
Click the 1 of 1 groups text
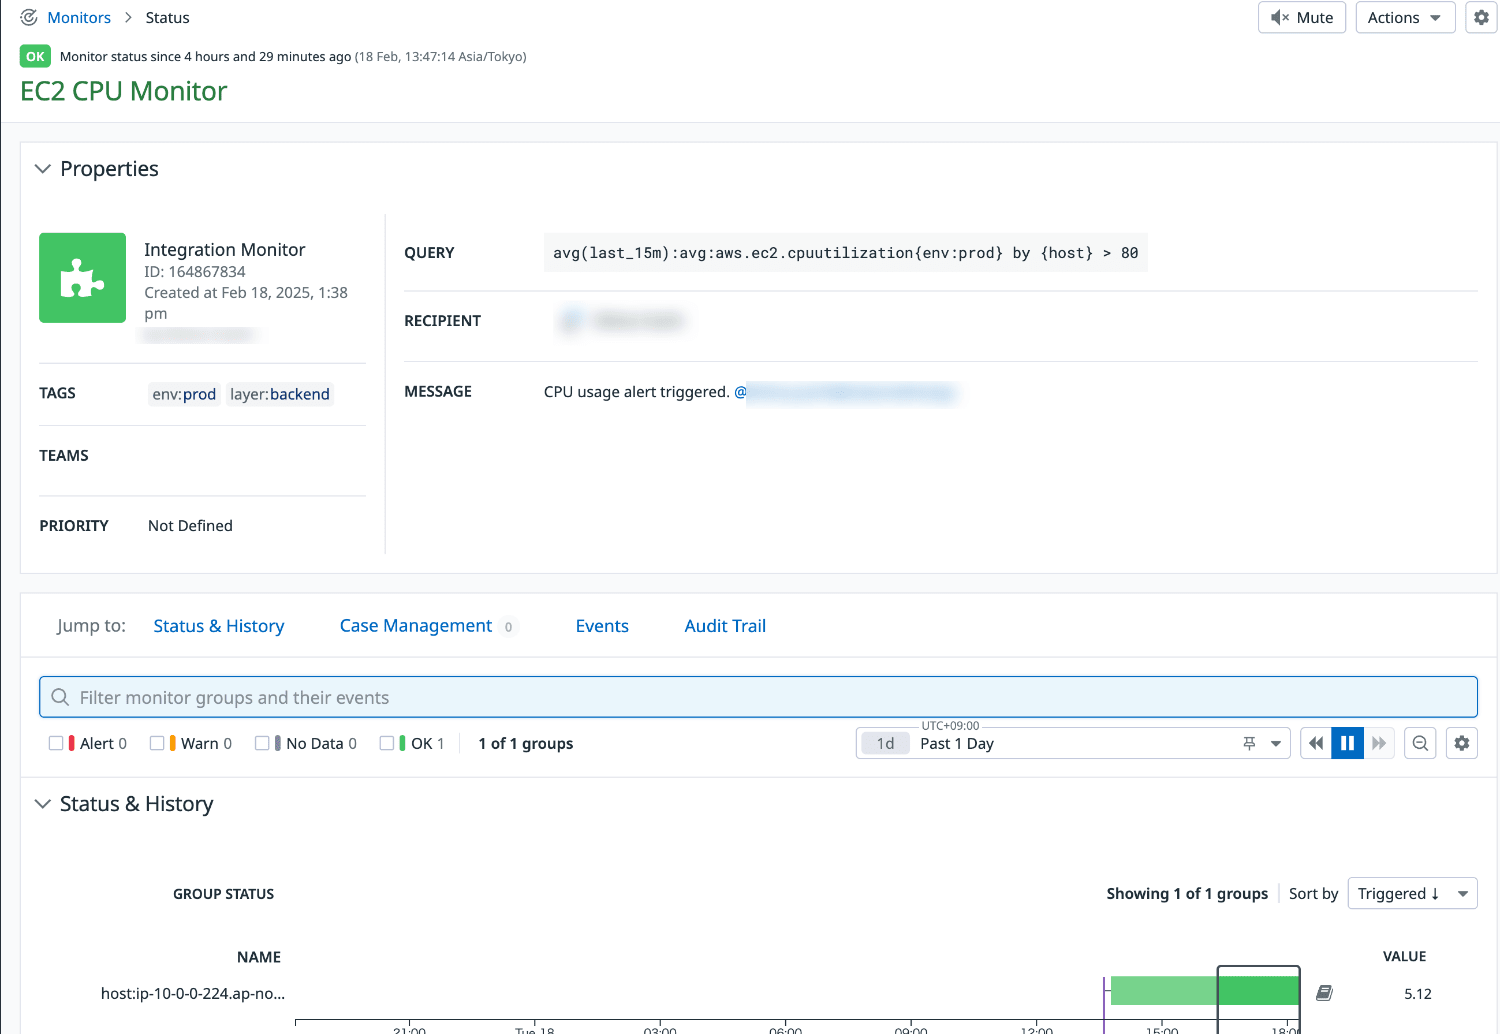click(x=526, y=743)
